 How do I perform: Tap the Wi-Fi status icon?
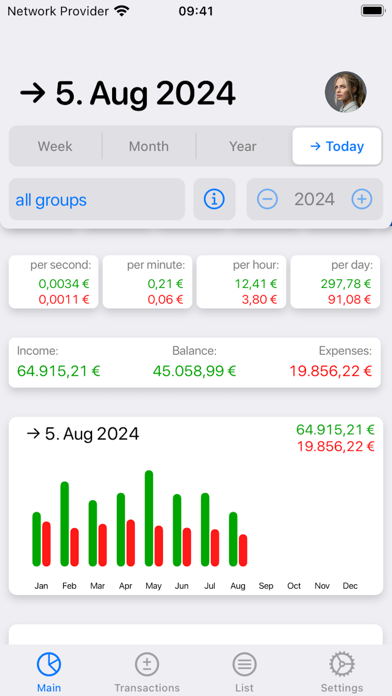click(121, 11)
